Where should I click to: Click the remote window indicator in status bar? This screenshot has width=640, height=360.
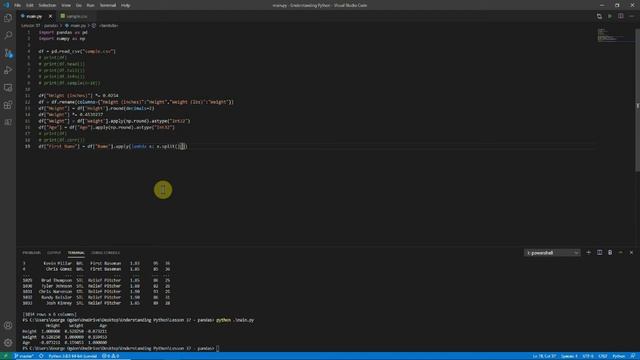pyautogui.click(x=6, y=356)
